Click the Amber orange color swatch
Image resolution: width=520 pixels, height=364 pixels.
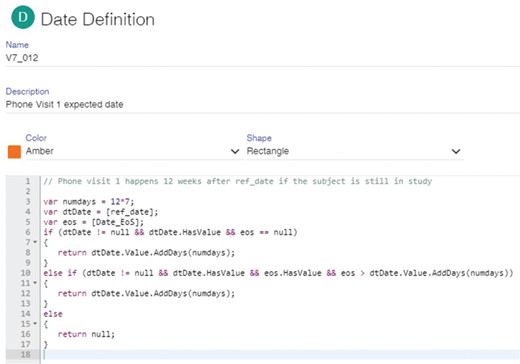14,152
